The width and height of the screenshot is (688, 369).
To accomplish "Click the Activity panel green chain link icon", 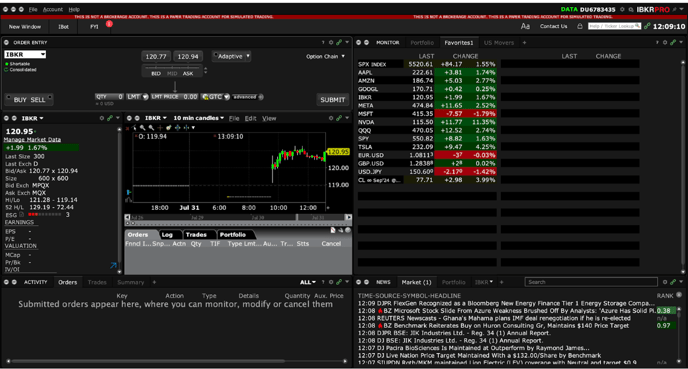I will click(339, 282).
